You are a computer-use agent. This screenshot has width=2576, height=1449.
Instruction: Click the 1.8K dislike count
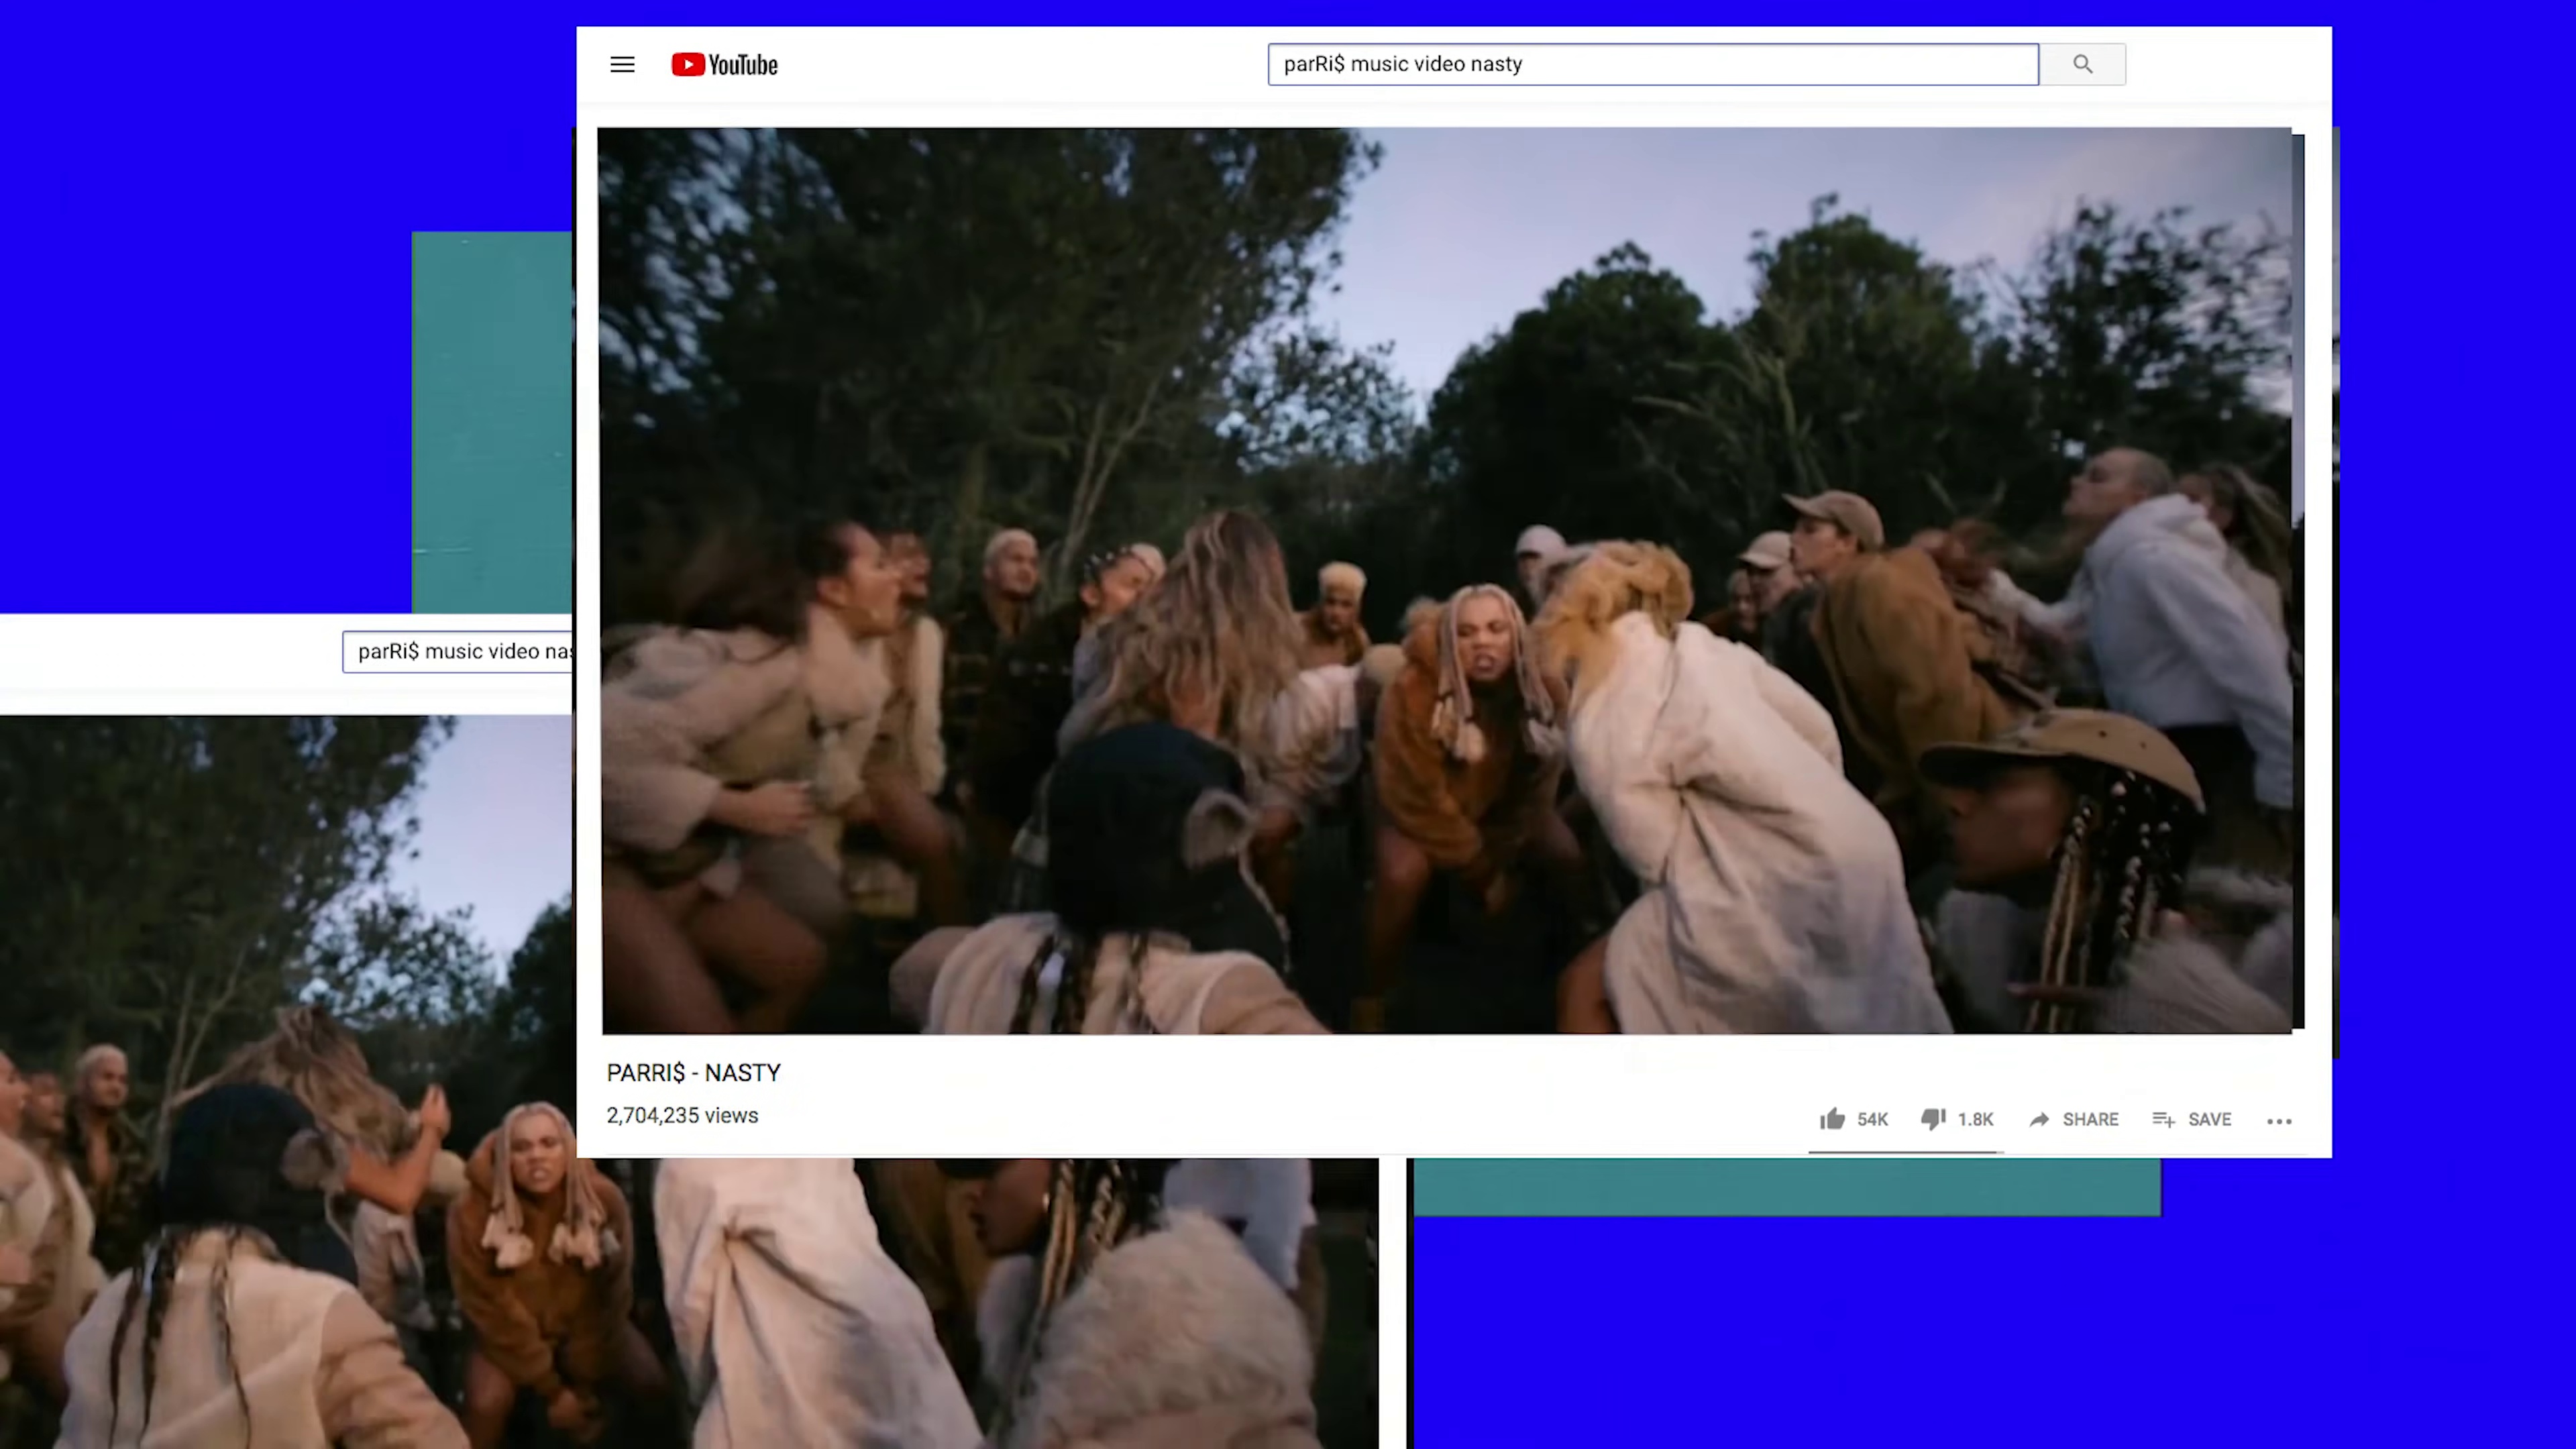point(1975,1120)
